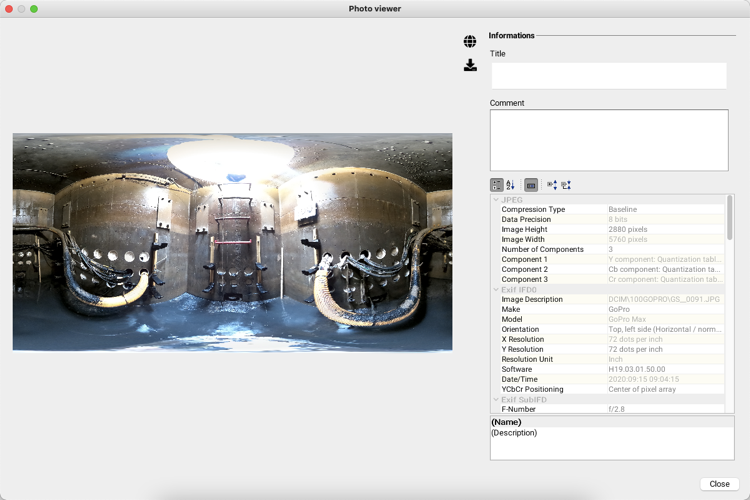Collapse the Exif IFD0 section
750x500 pixels.
click(x=496, y=290)
